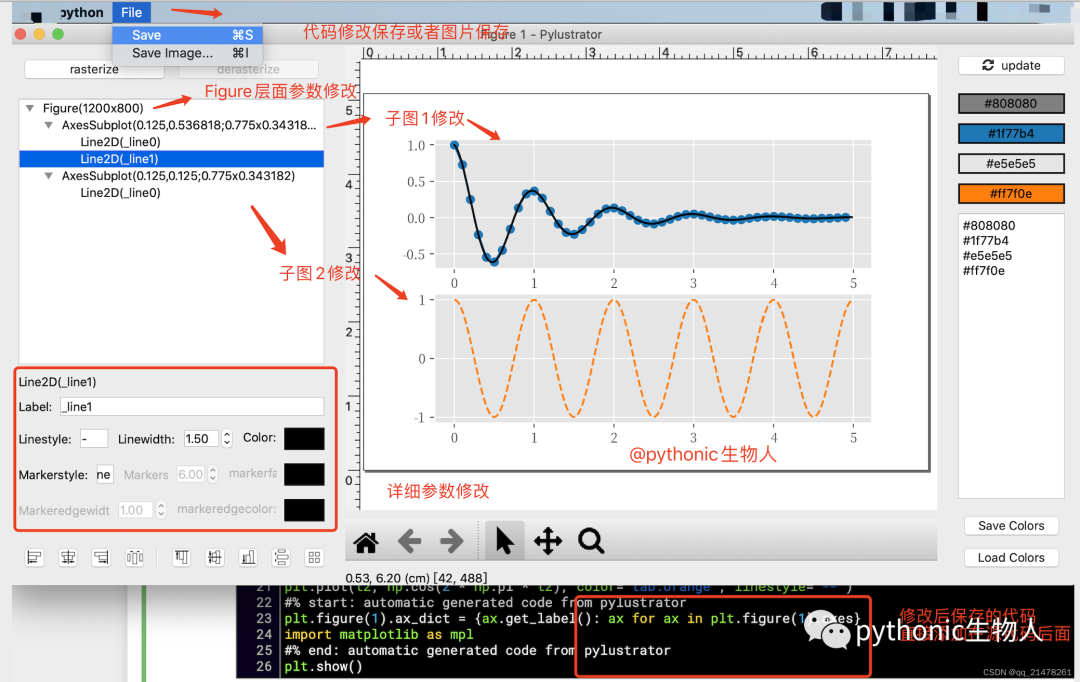Open the black line Color swatch

(304, 439)
